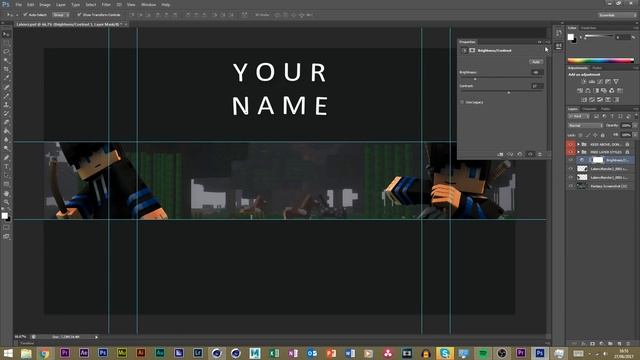The height and width of the screenshot is (360, 640).
Task: Select the Move tool in the toolbox
Action: tap(6, 34)
